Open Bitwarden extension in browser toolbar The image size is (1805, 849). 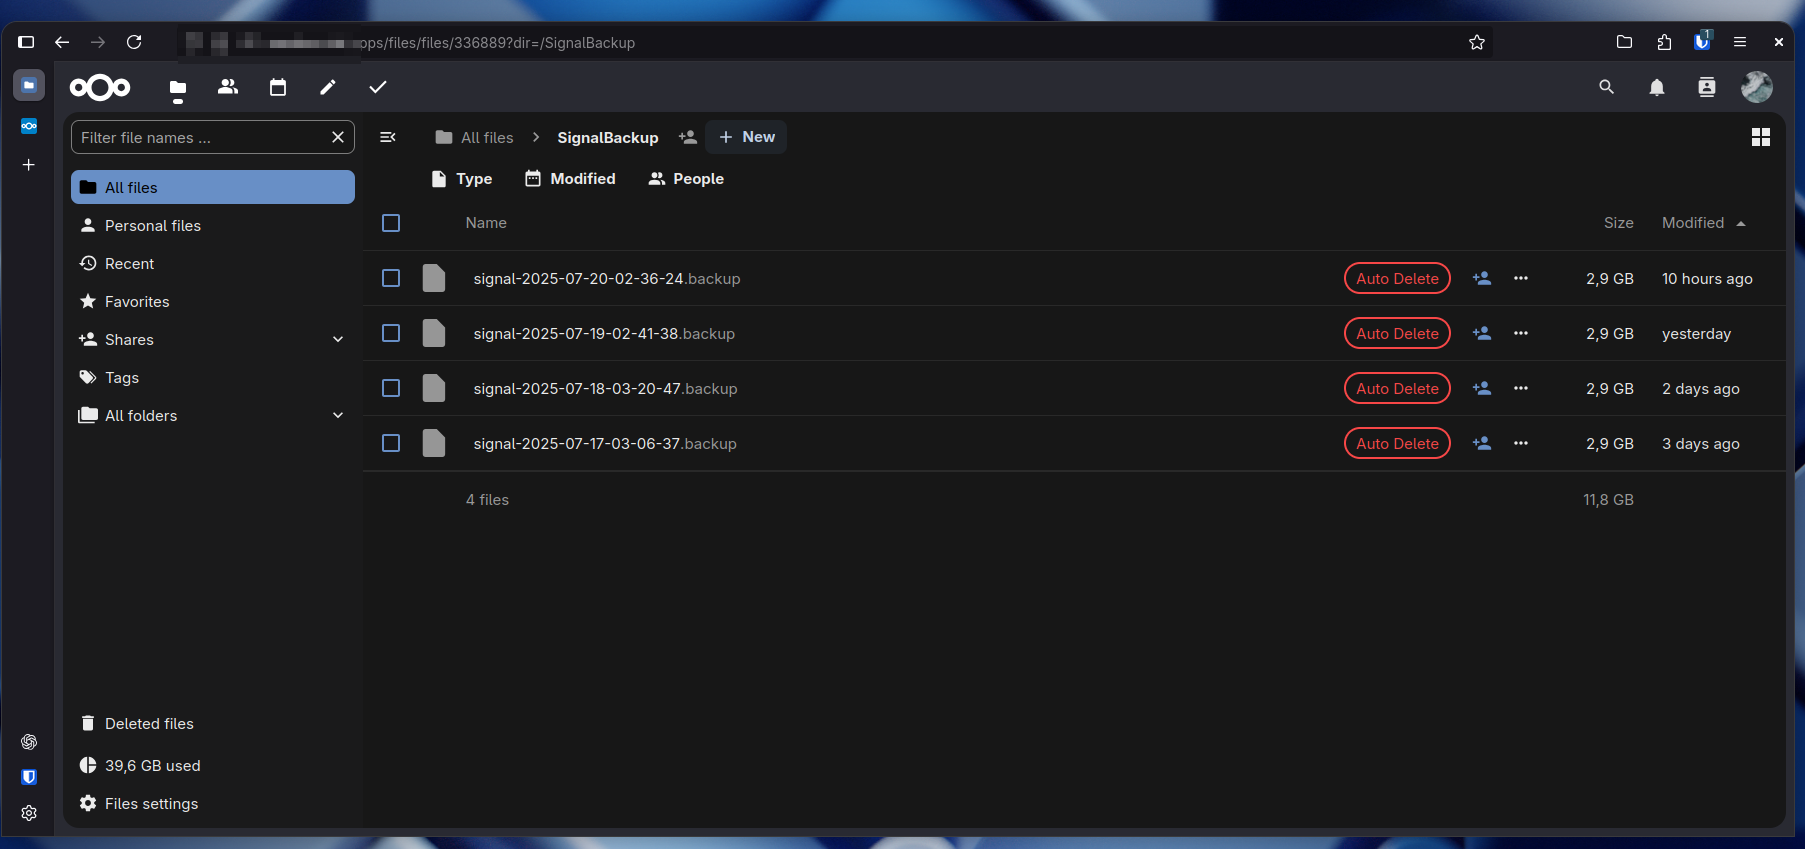(x=1702, y=41)
